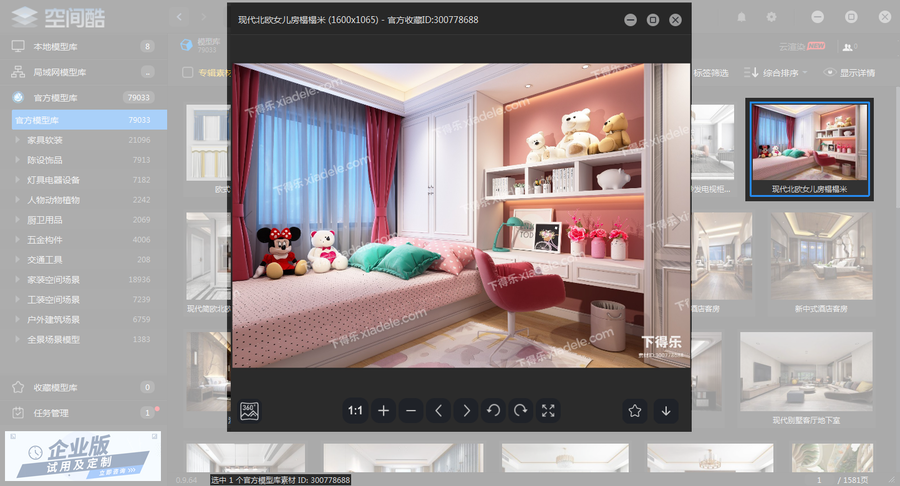The height and width of the screenshot is (486, 900).
Task: Click the 任务管理 count badge
Action: 148,413
